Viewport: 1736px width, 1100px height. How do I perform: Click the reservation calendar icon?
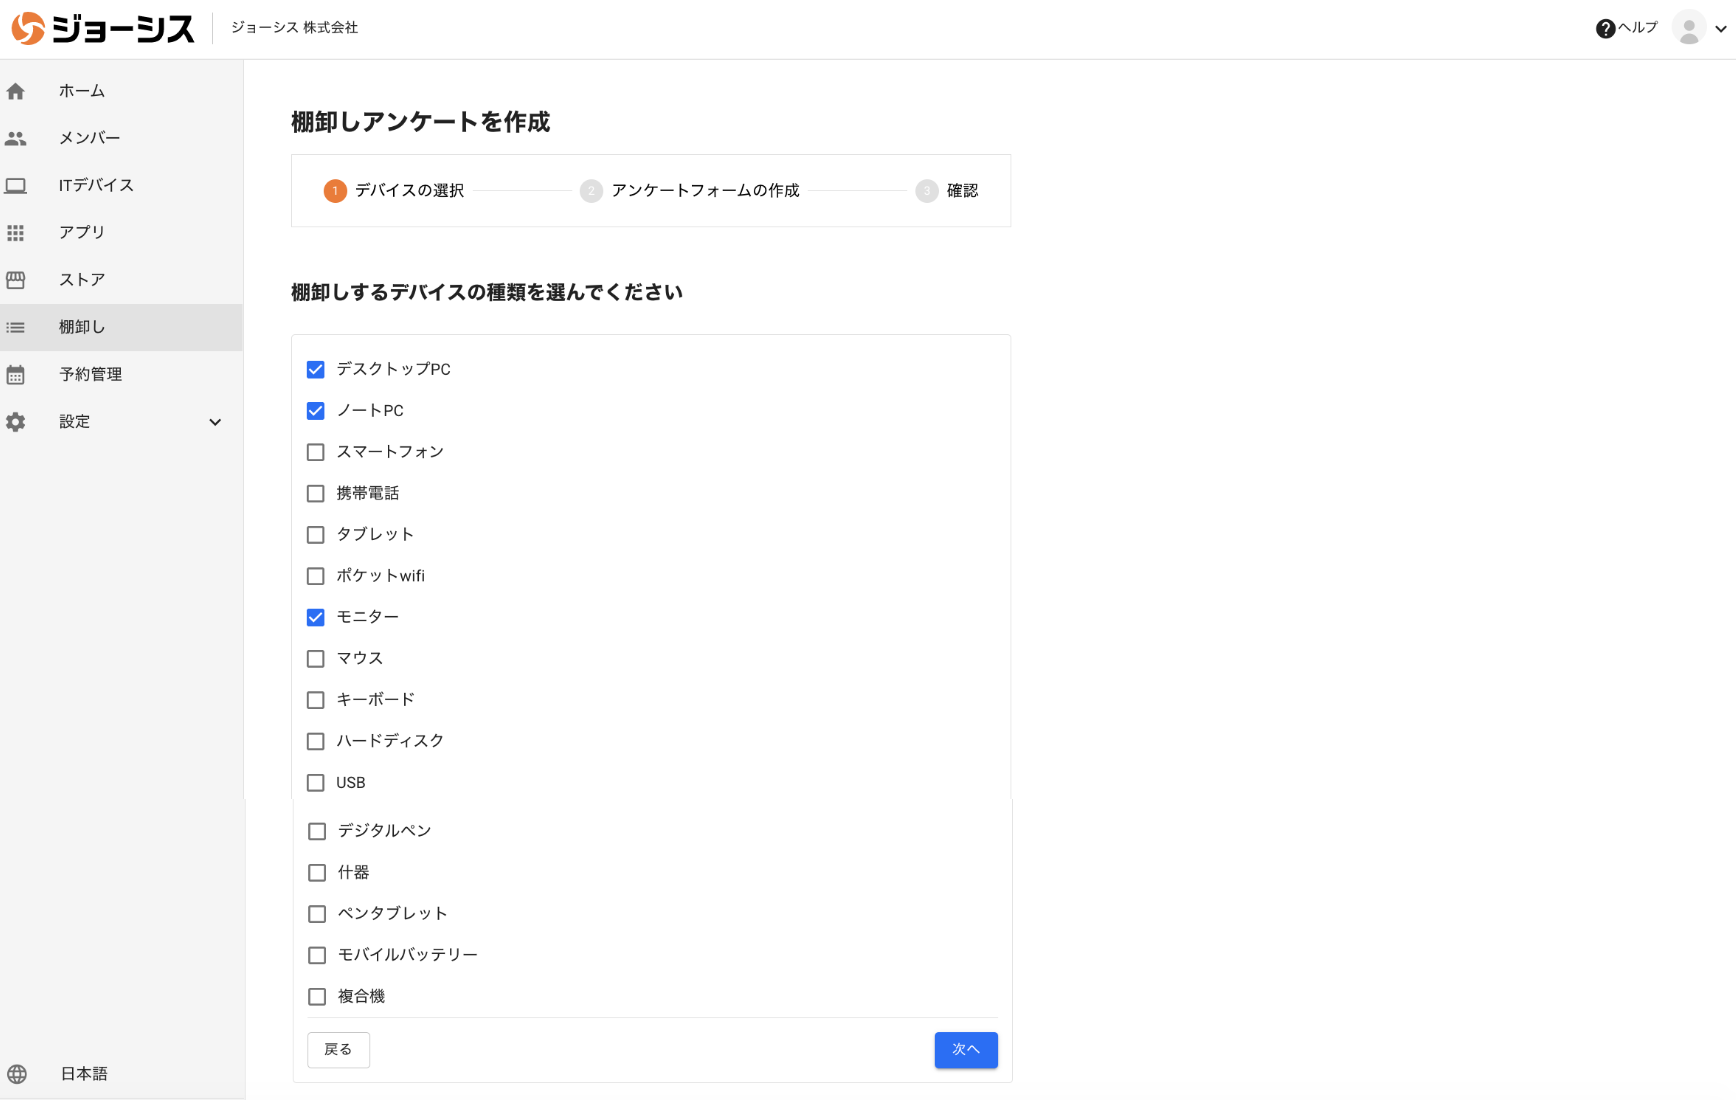tap(16, 375)
